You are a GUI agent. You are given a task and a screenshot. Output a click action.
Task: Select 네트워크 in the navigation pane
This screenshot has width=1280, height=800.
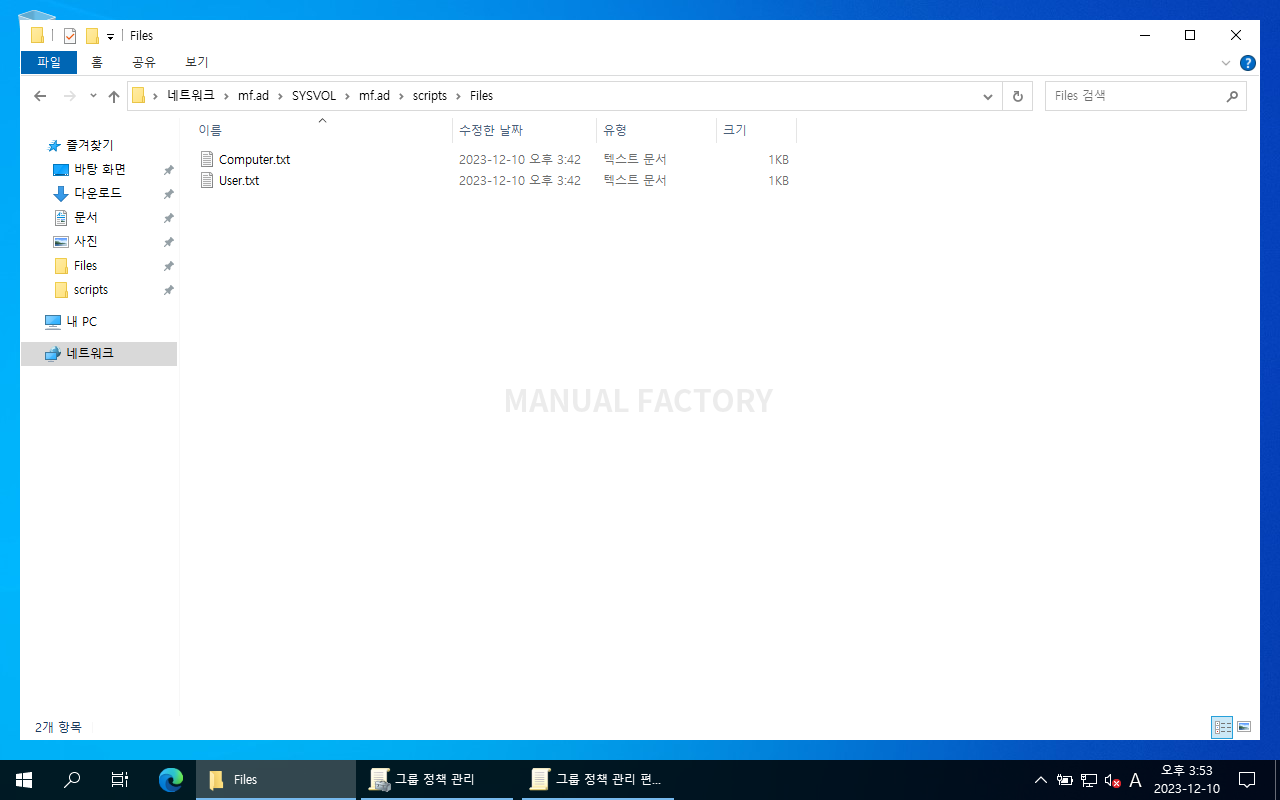99,354
